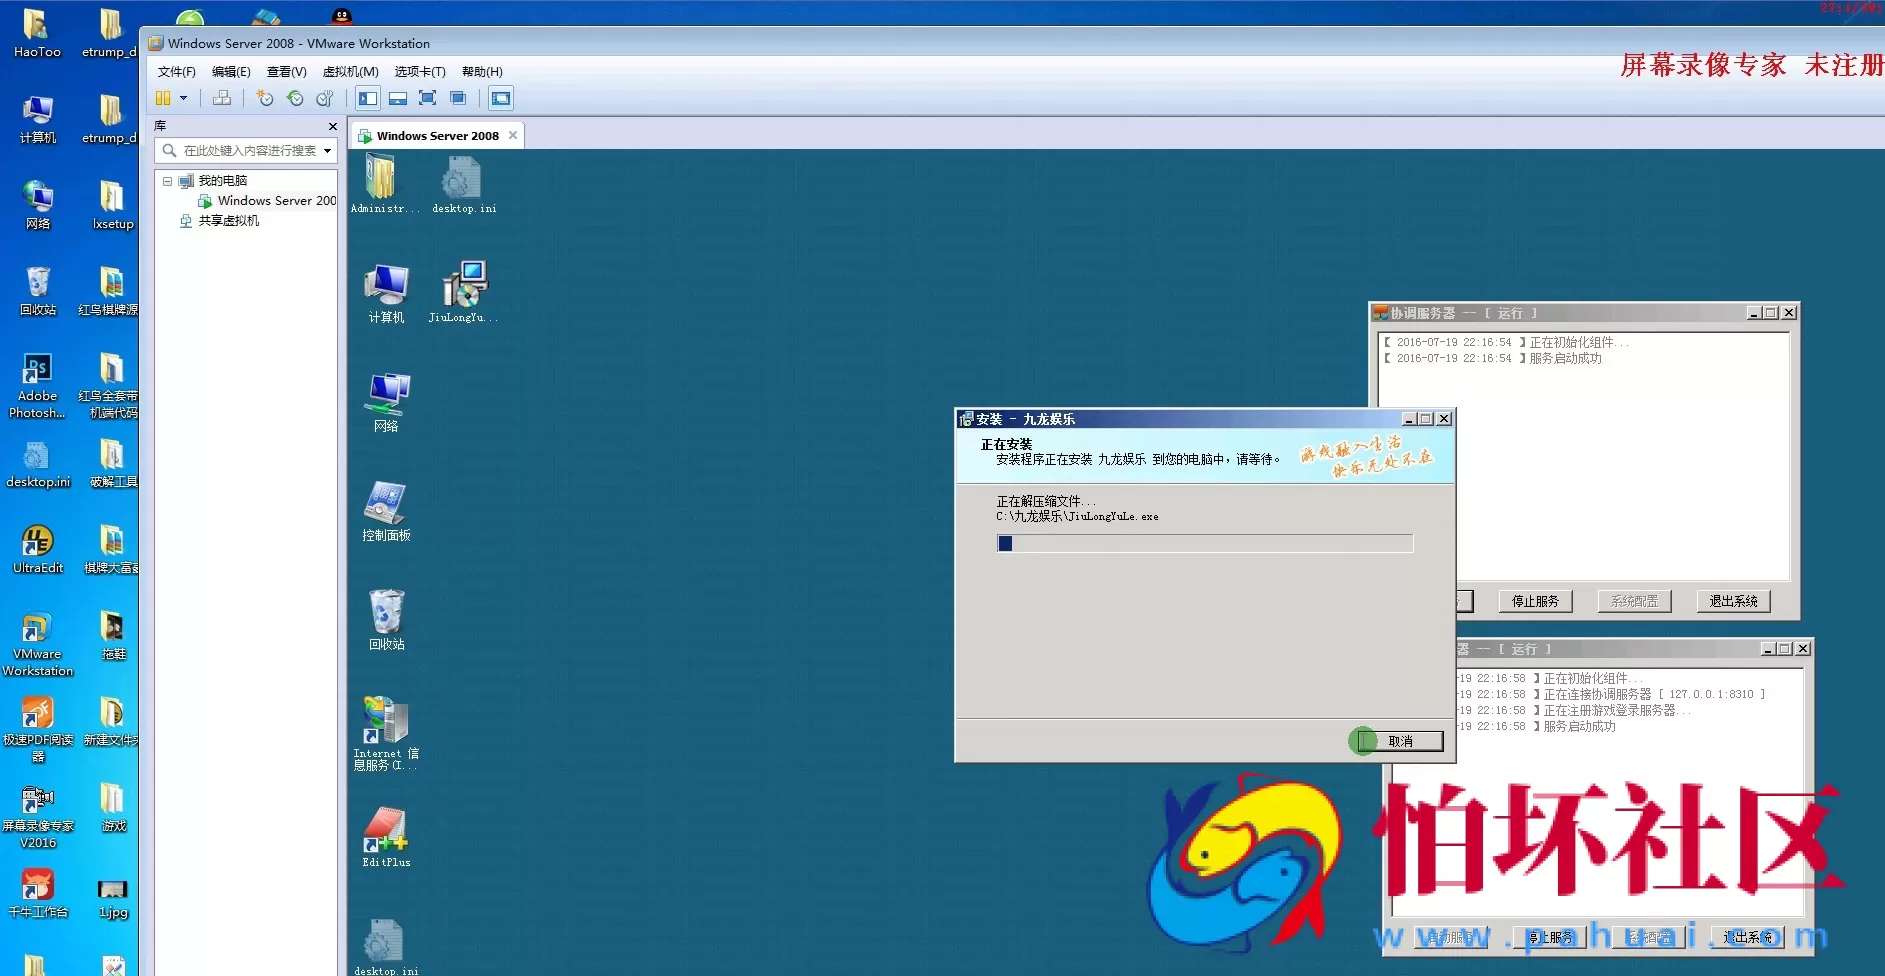Click the Unity mode toolbar icon
This screenshot has height=976, width=1885.
click(458, 98)
